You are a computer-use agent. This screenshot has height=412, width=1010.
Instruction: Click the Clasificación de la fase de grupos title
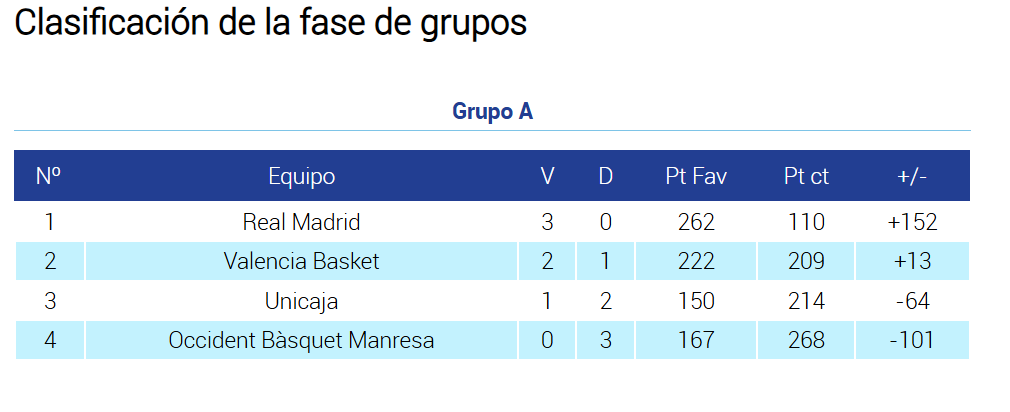[x=270, y=23]
